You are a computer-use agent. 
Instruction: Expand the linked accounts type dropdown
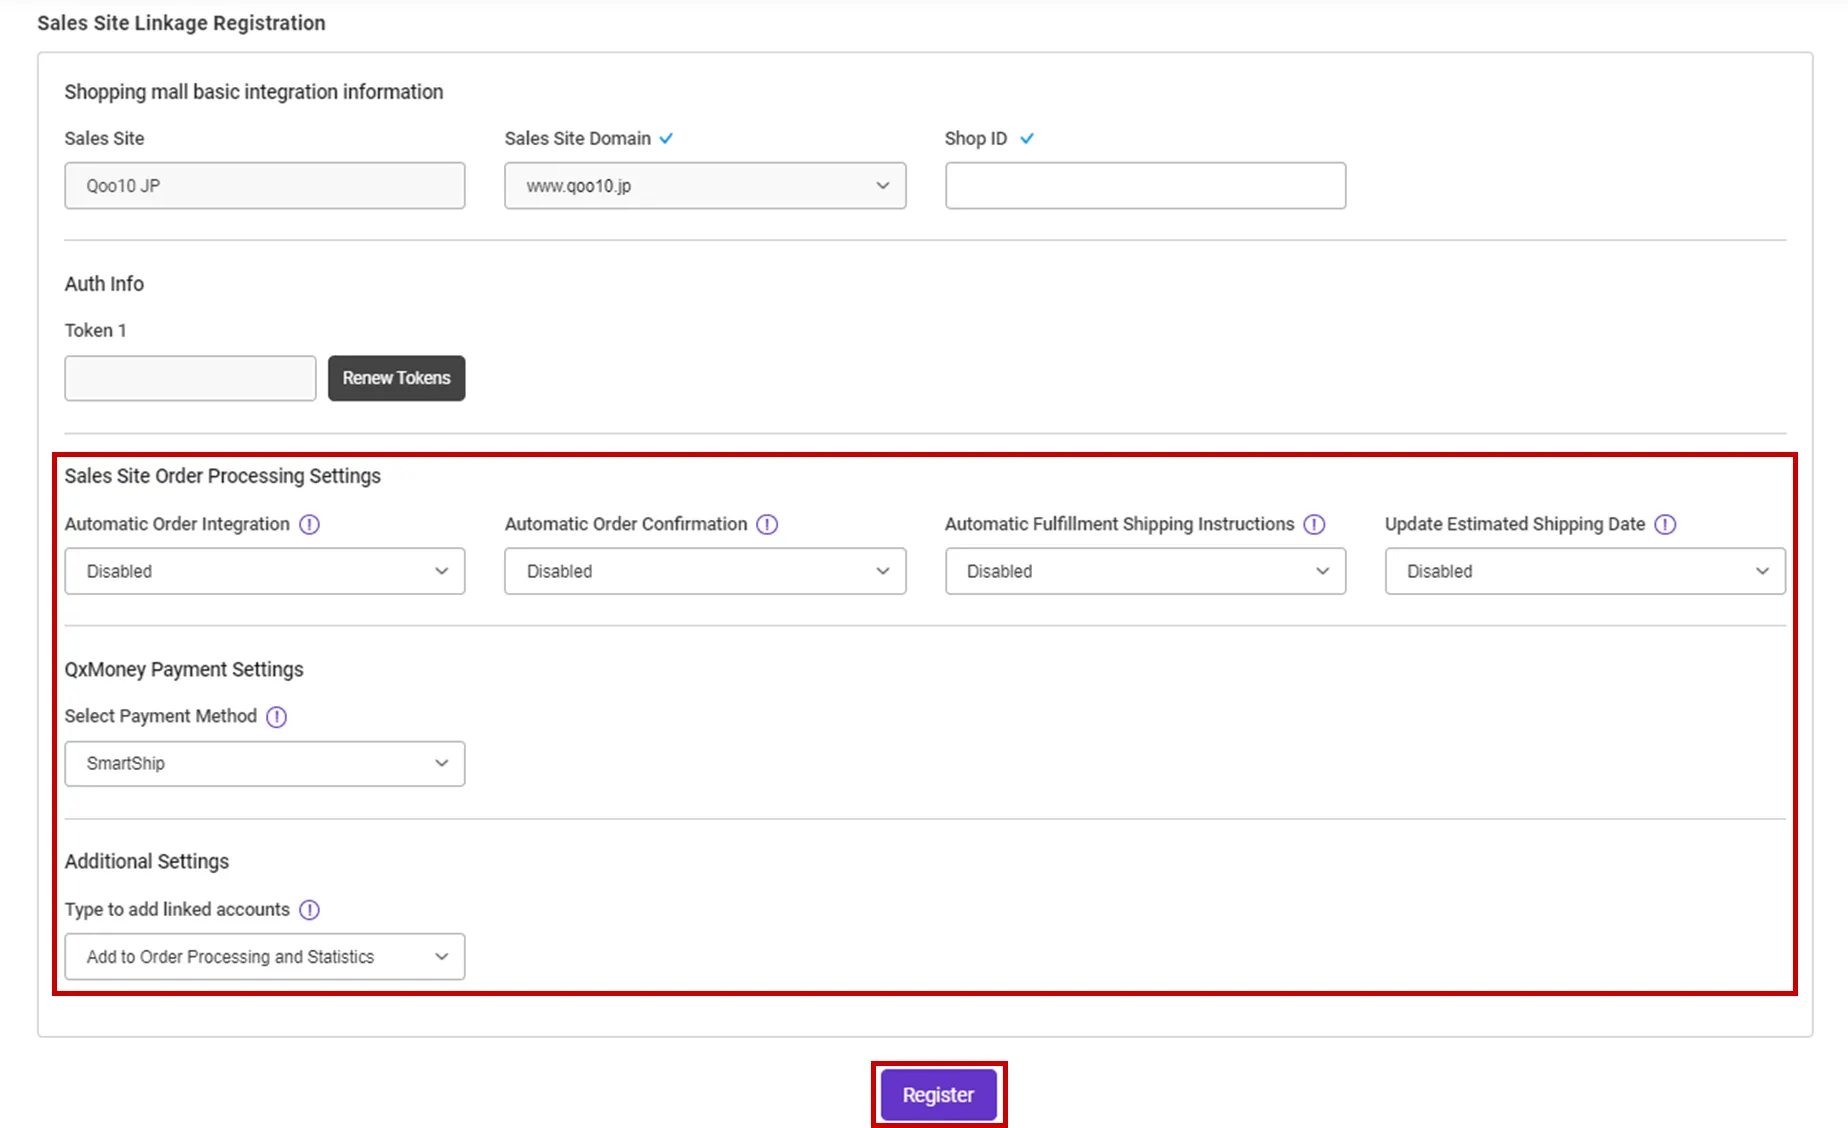click(265, 957)
